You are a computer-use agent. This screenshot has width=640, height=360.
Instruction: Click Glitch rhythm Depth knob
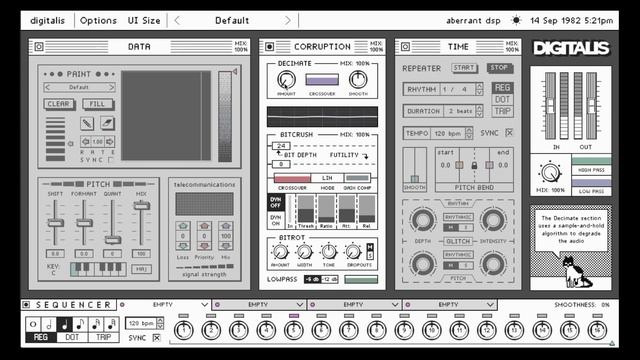click(x=423, y=220)
